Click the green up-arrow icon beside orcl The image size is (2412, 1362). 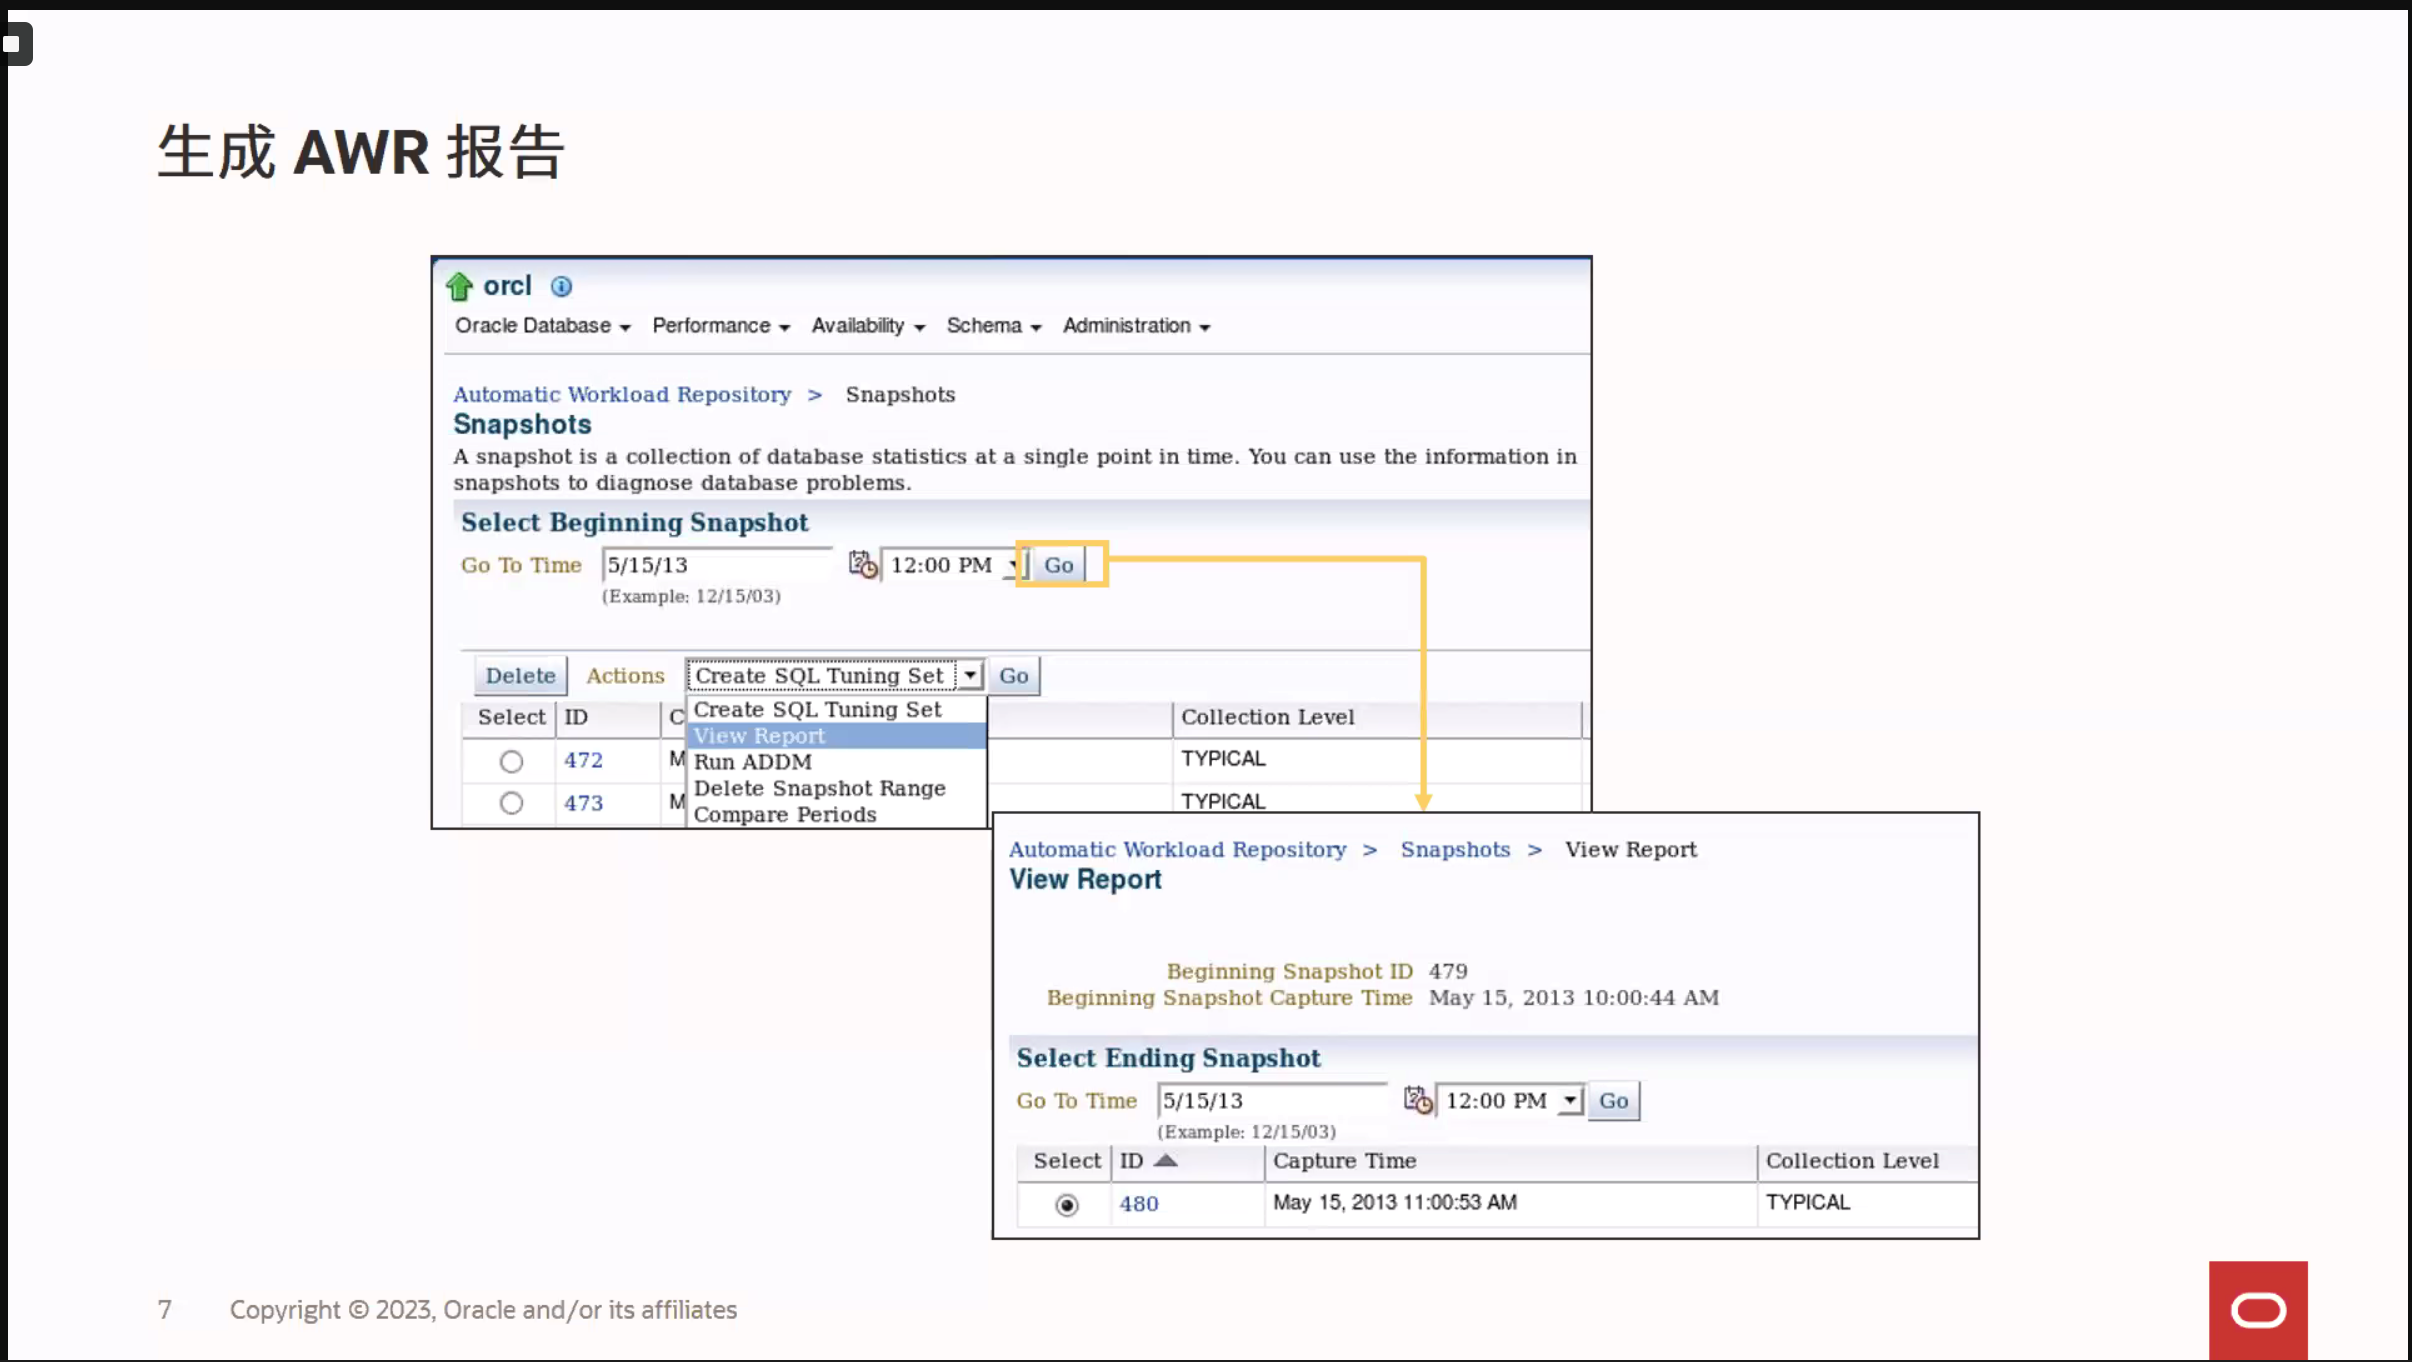pos(459,287)
